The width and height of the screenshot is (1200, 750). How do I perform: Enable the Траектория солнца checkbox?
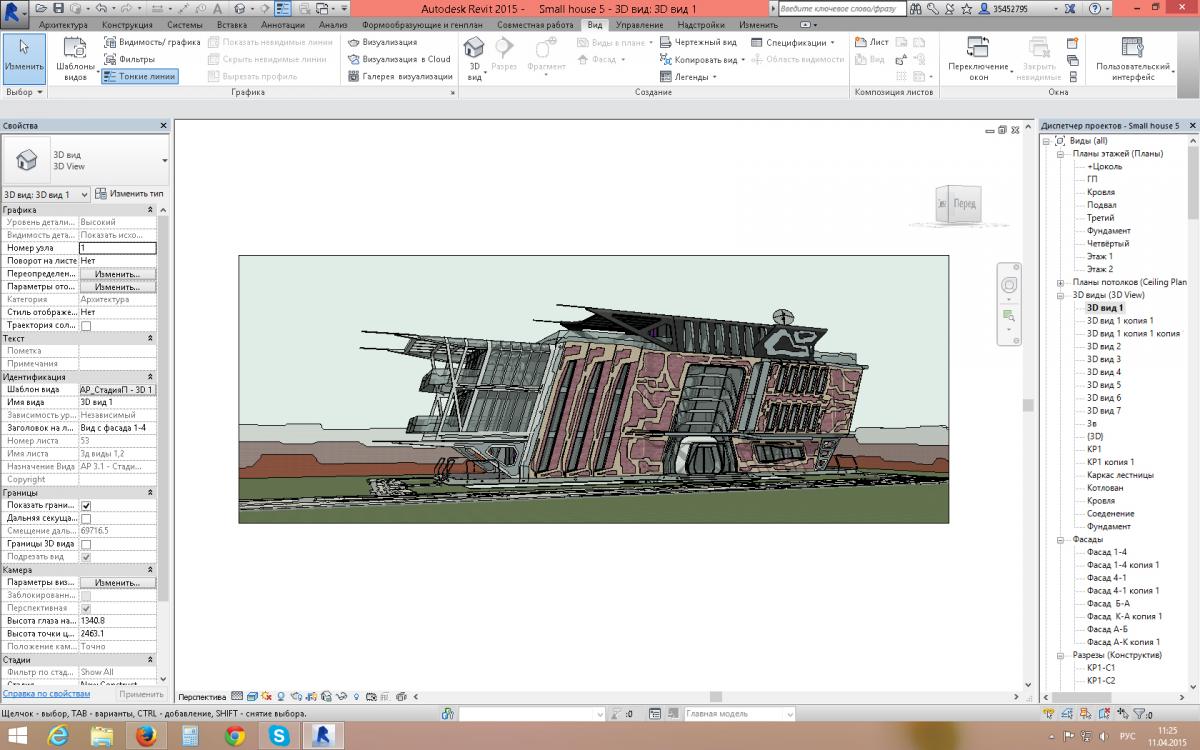86,326
